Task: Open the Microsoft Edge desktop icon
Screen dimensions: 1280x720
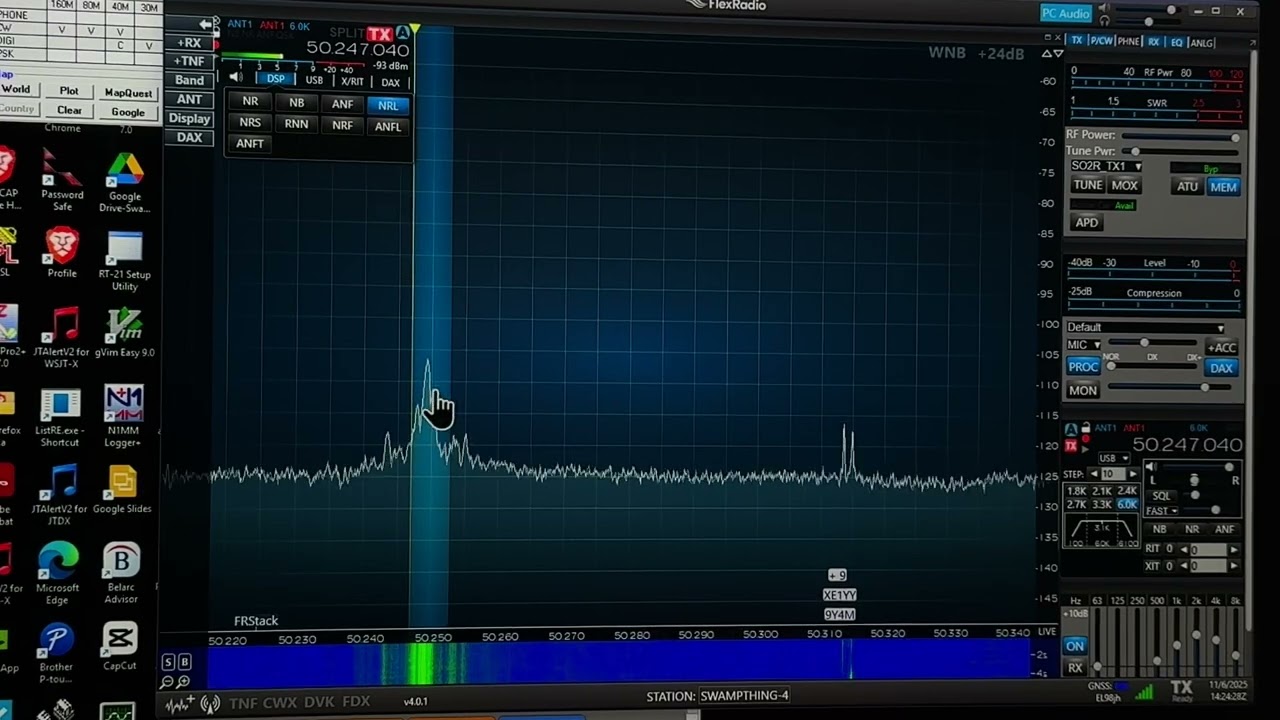Action: (x=58, y=574)
